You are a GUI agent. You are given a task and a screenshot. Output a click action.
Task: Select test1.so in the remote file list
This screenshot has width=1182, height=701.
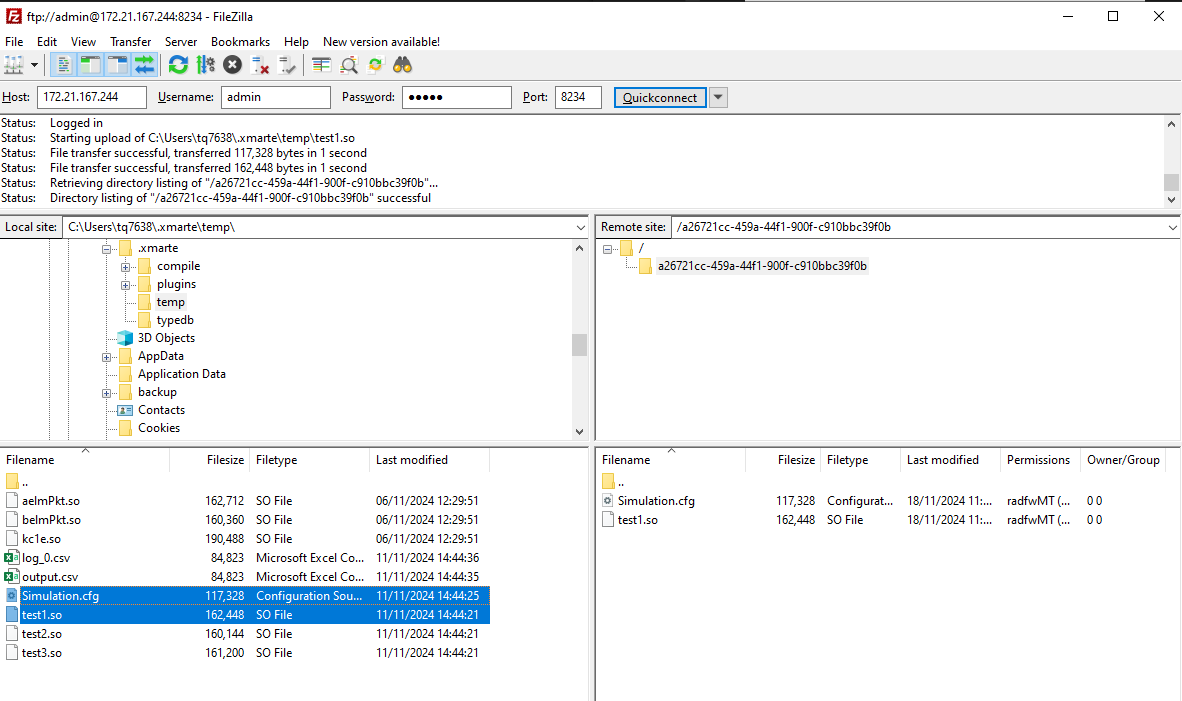tap(638, 519)
